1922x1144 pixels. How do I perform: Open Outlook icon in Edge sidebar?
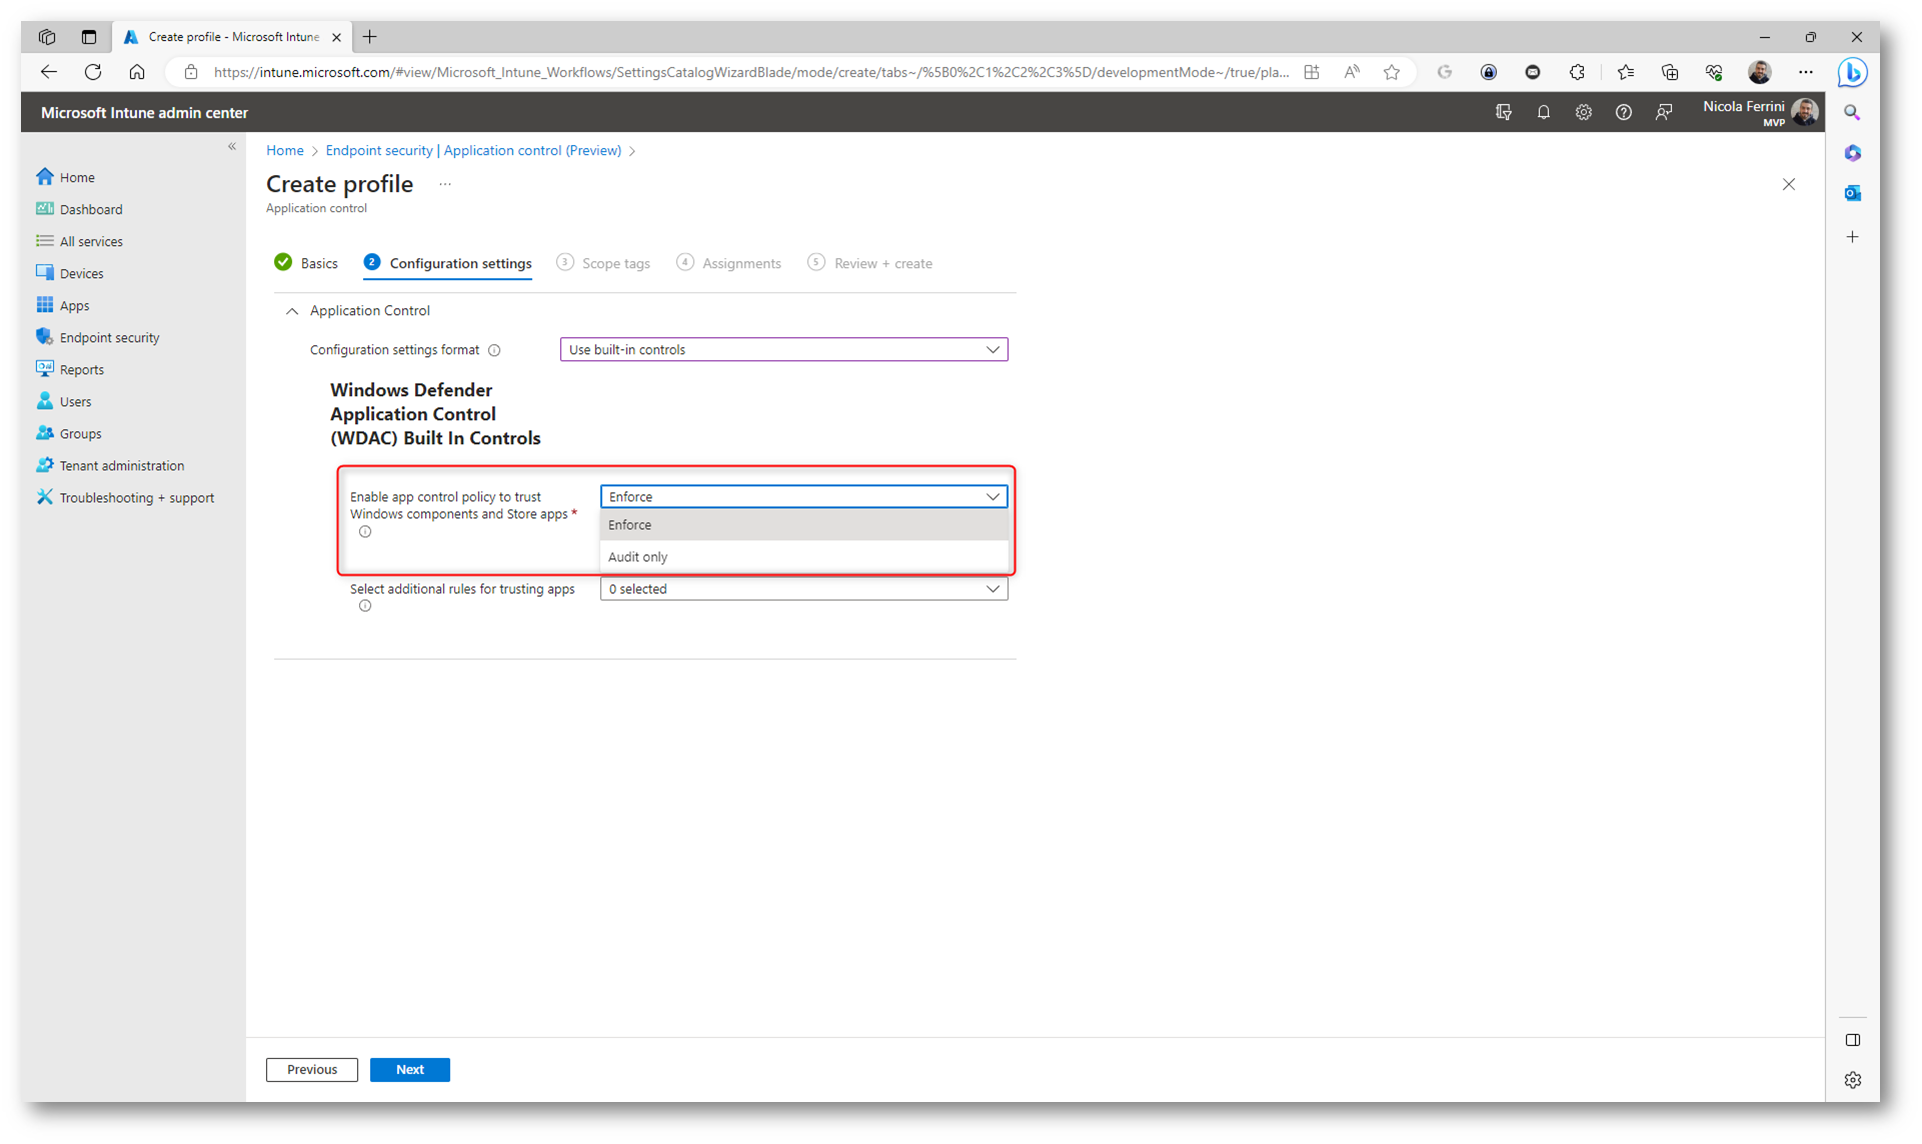(x=1852, y=193)
